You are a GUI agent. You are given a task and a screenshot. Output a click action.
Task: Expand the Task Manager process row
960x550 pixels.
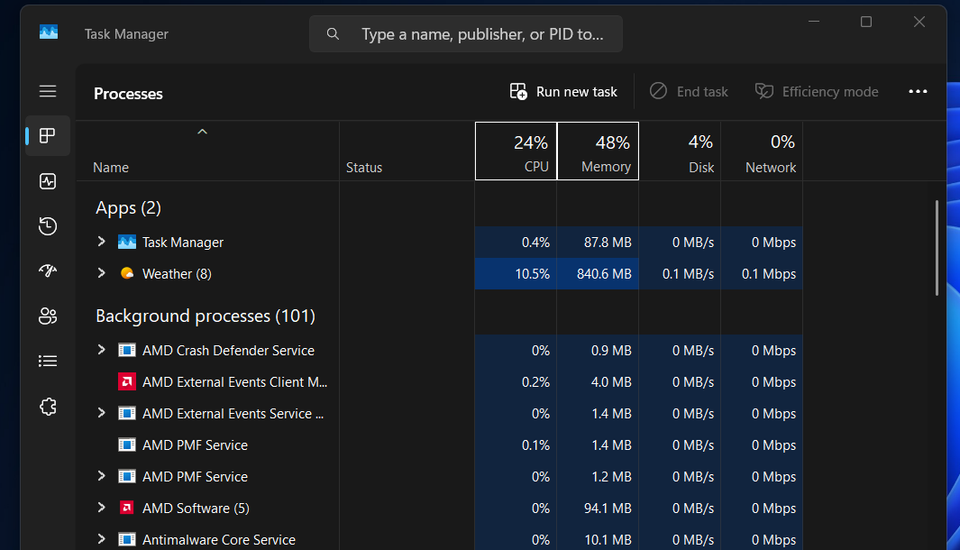(x=102, y=242)
